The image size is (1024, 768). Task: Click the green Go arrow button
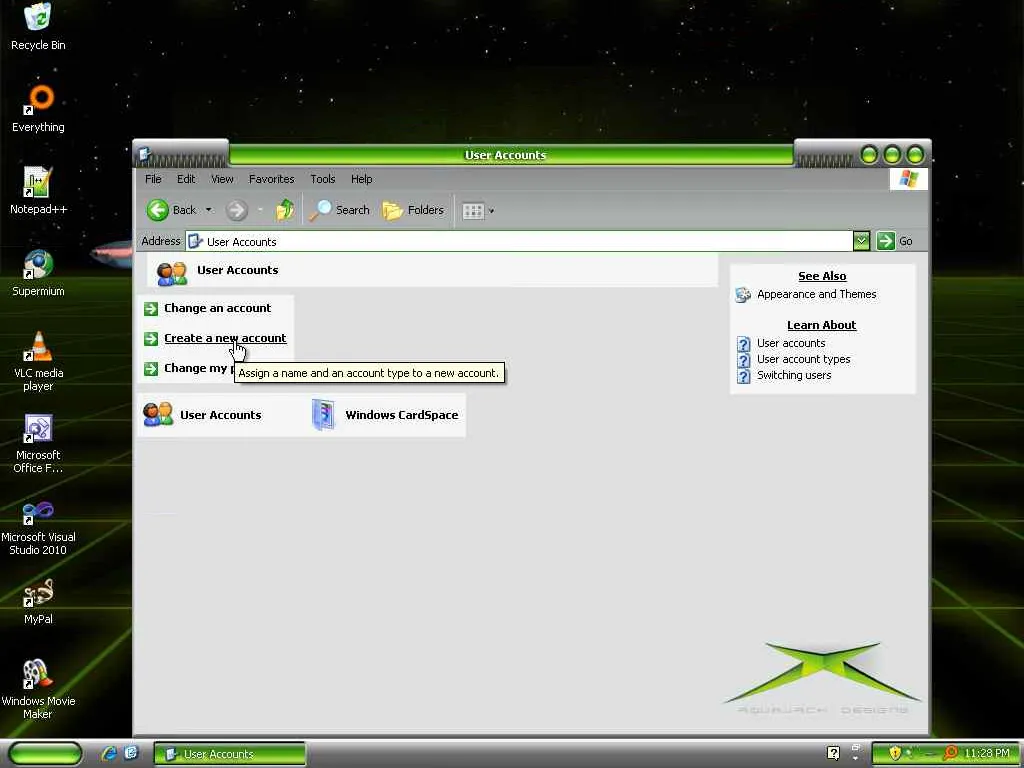click(886, 241)
